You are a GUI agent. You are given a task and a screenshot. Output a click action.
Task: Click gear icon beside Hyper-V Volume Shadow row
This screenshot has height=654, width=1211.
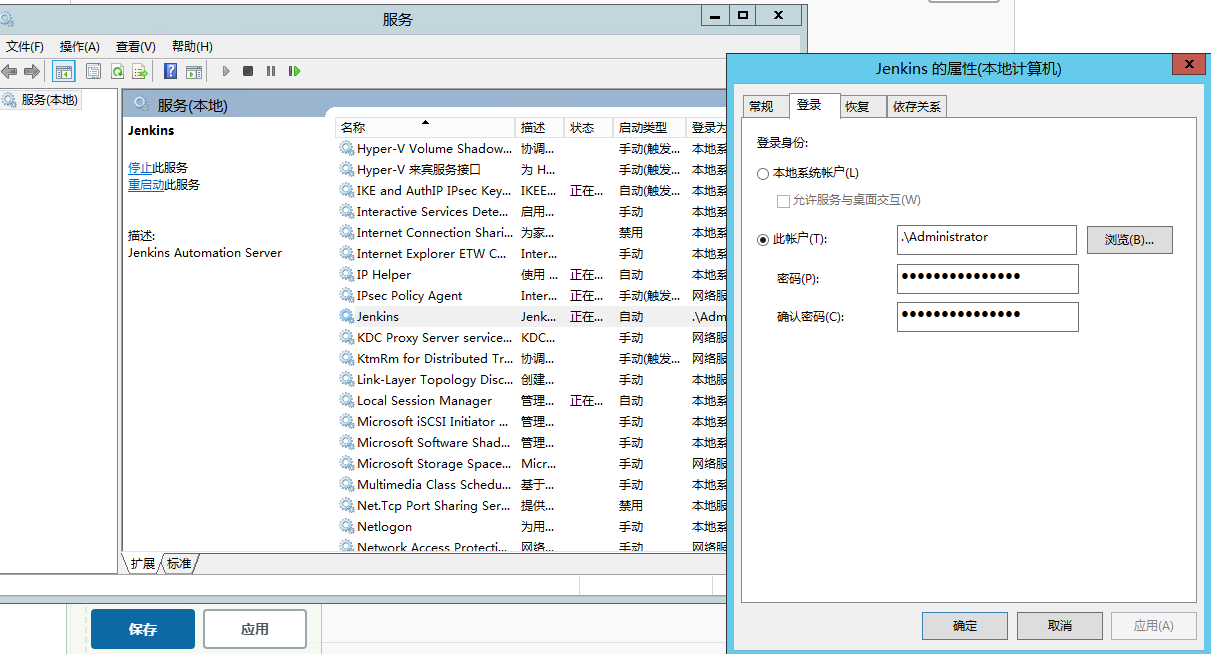pyautogui.click(x=347, y=148)
